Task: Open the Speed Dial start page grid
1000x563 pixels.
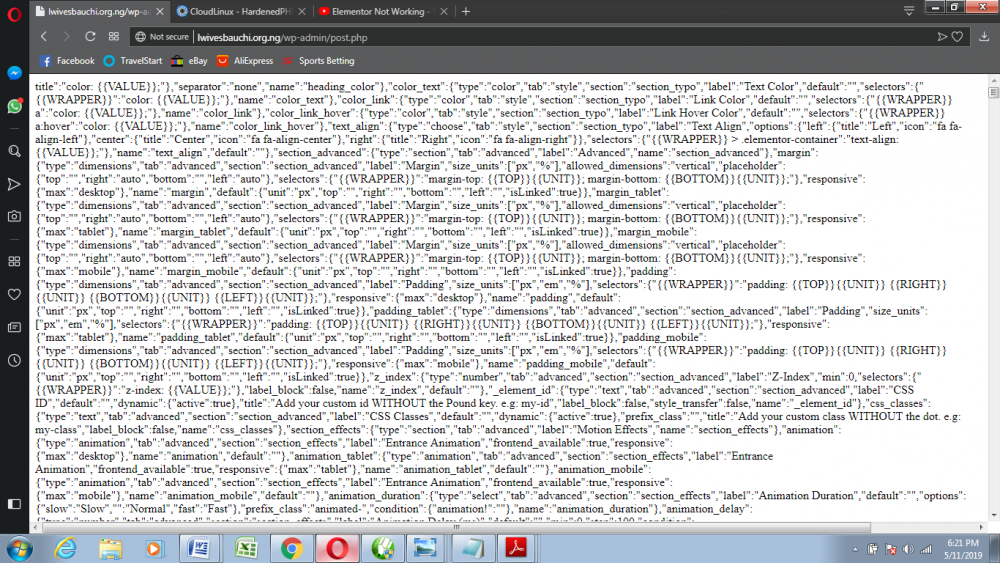Action: pos(114,36)
